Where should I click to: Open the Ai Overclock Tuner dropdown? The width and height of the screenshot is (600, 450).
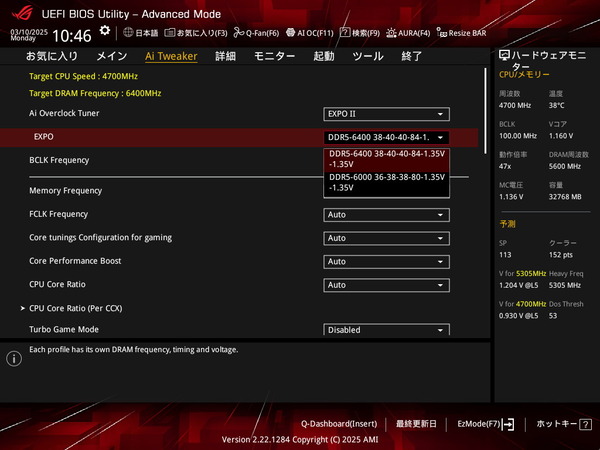(386, 115)
